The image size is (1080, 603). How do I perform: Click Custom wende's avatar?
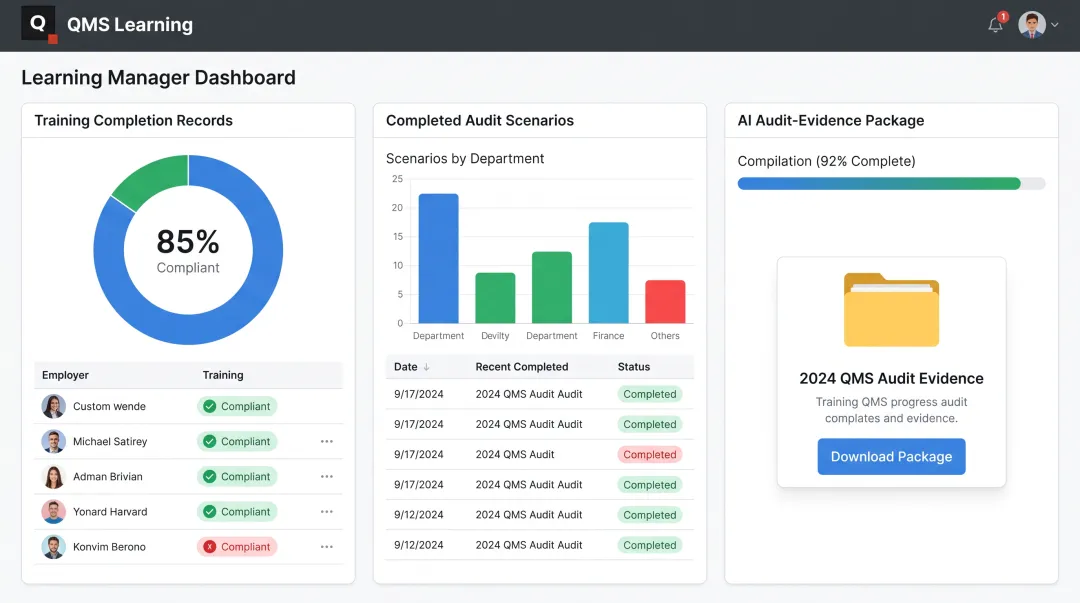tap(54, 407)
